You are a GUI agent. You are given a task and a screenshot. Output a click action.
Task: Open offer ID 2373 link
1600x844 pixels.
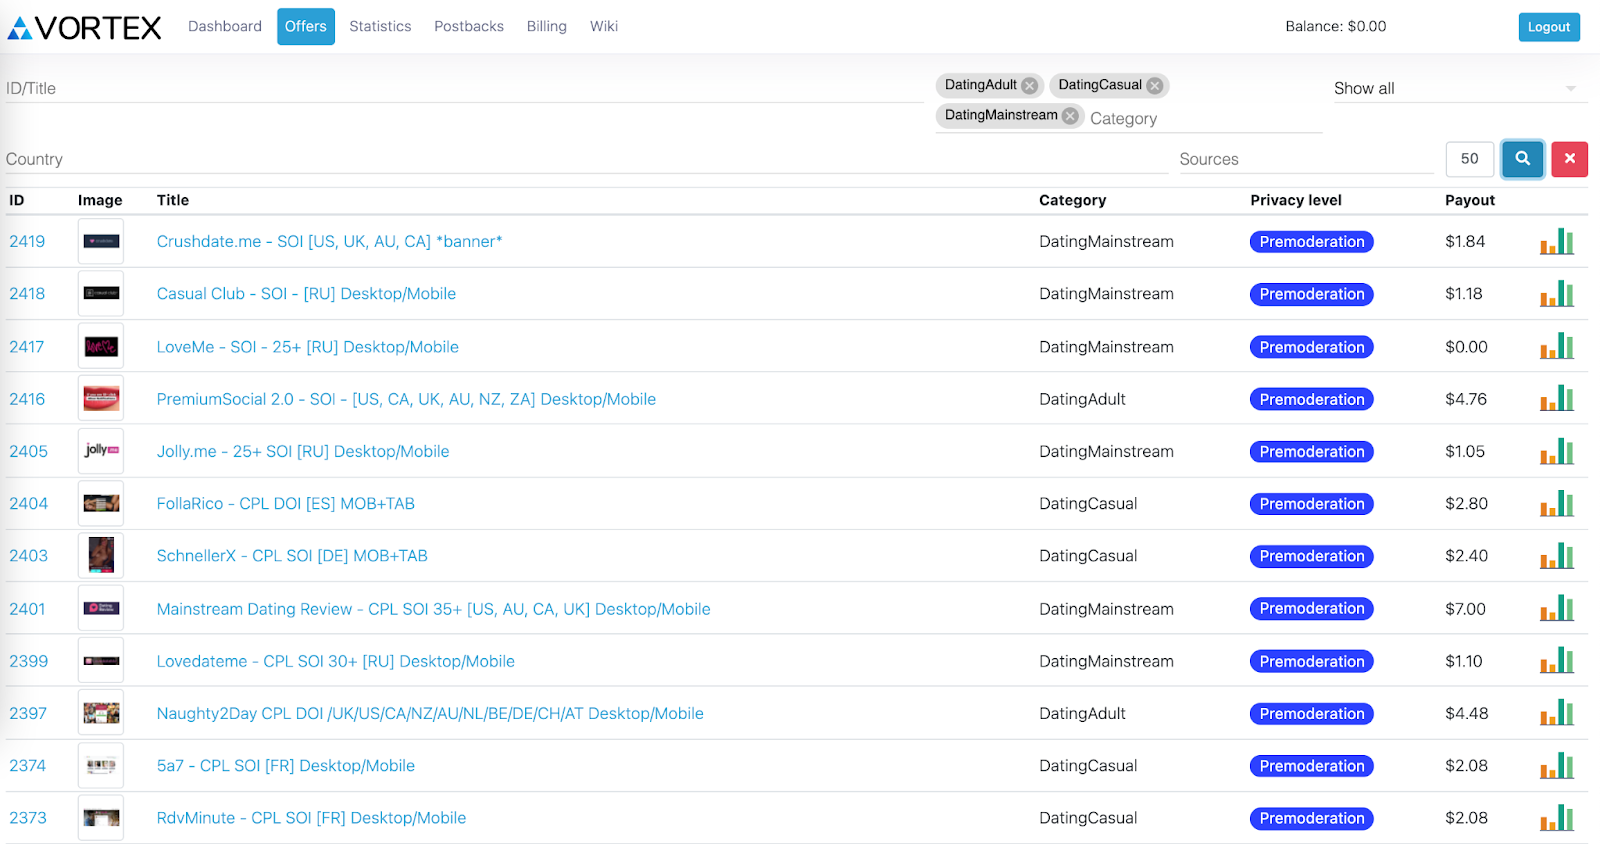(28, 818)
